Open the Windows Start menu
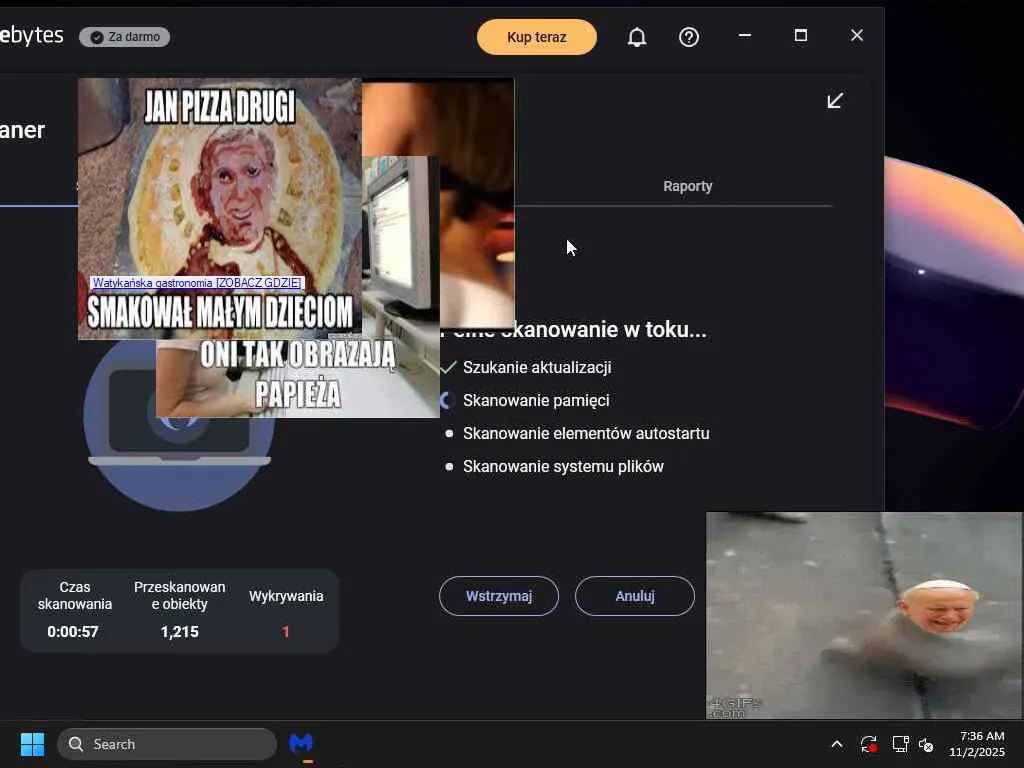Screen dimensions: 1024x768 click(x=32, y=744)
